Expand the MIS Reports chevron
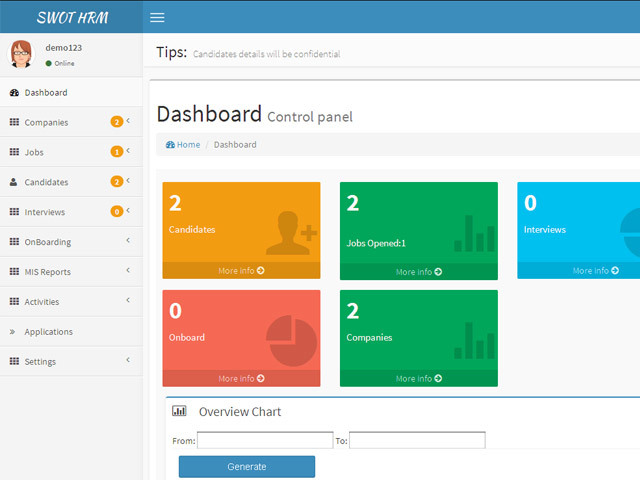640x480 pixels. click(x=128, y=270)
